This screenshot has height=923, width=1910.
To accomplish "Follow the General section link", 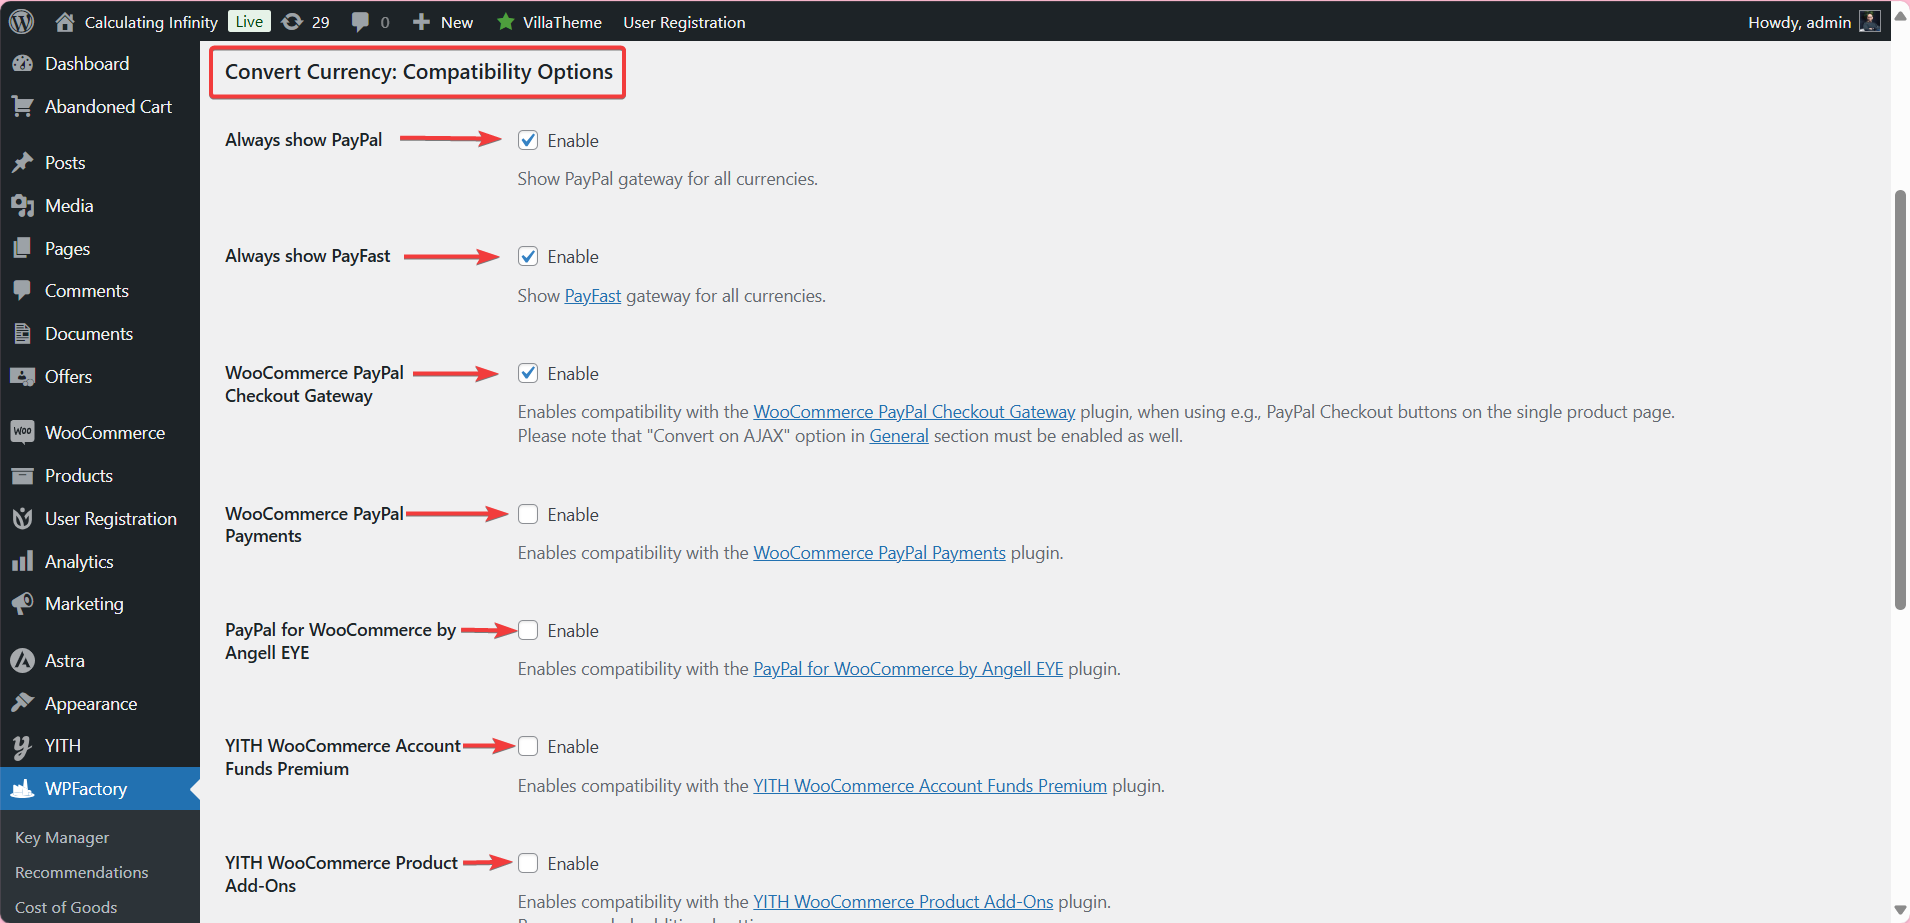I will [x=899, y=436].
